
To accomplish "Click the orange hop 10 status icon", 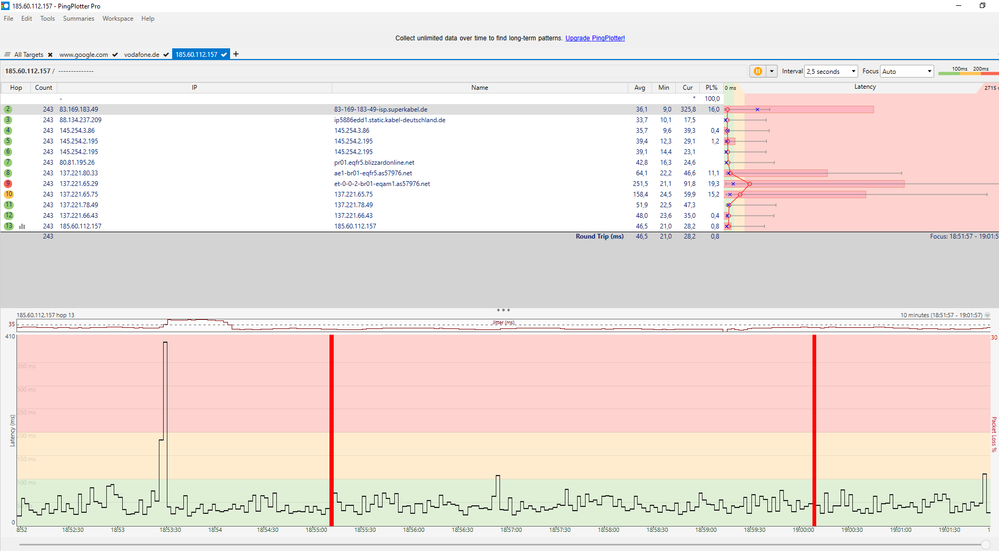I will (x=8, y=194).
